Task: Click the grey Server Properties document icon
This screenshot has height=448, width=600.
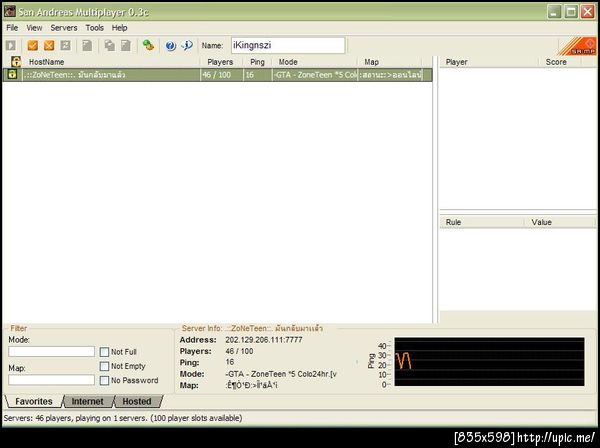Action: [x=87, y=46]
